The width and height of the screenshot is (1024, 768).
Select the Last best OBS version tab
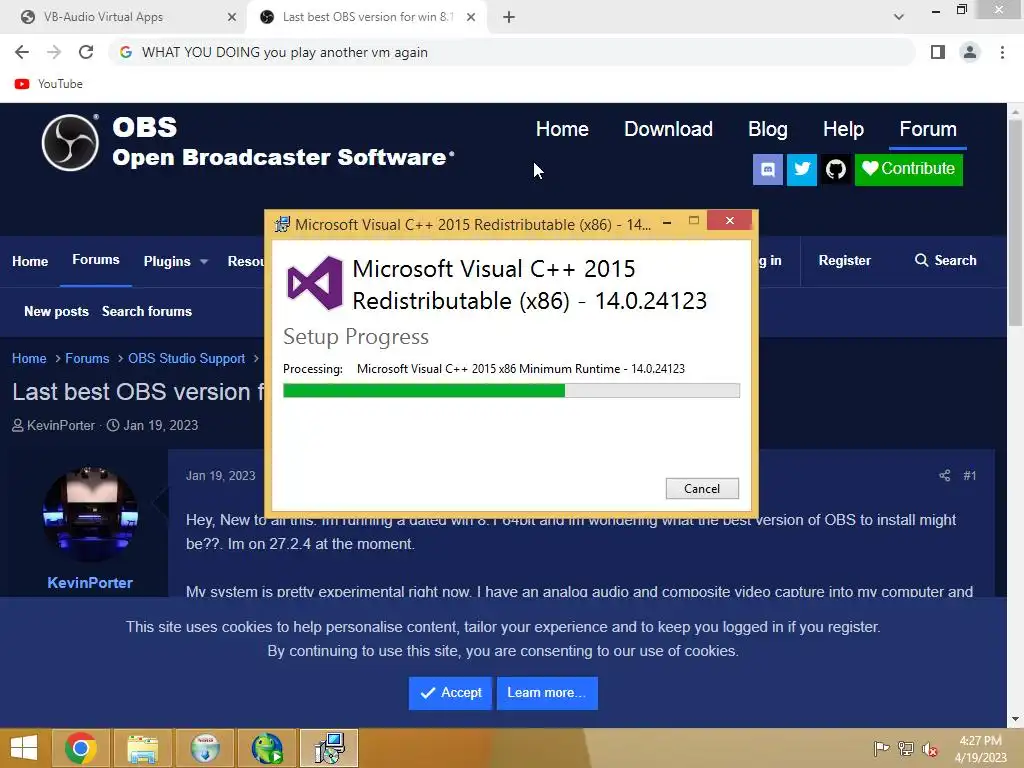click(x=366, y=17)
